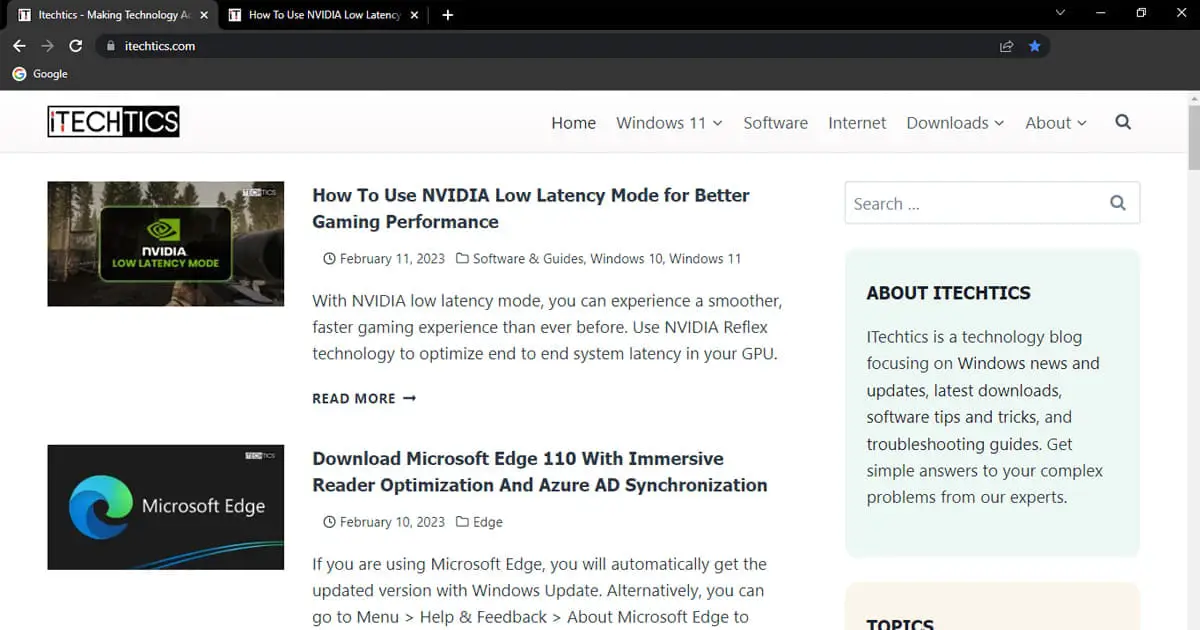Close the How To Use NVIDIA tab

[415, 15]
